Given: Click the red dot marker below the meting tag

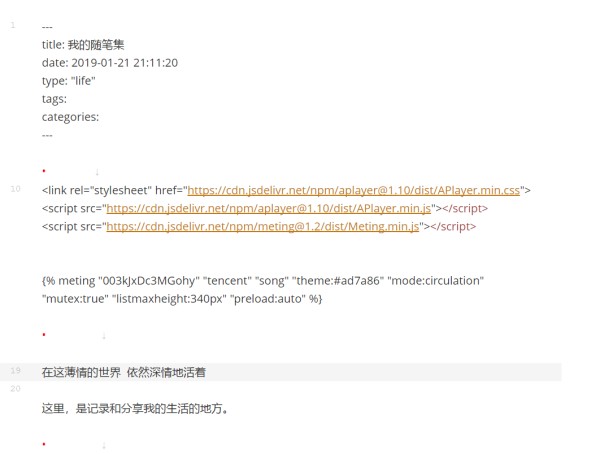Looking at the screenshot, I should (44, 335).
